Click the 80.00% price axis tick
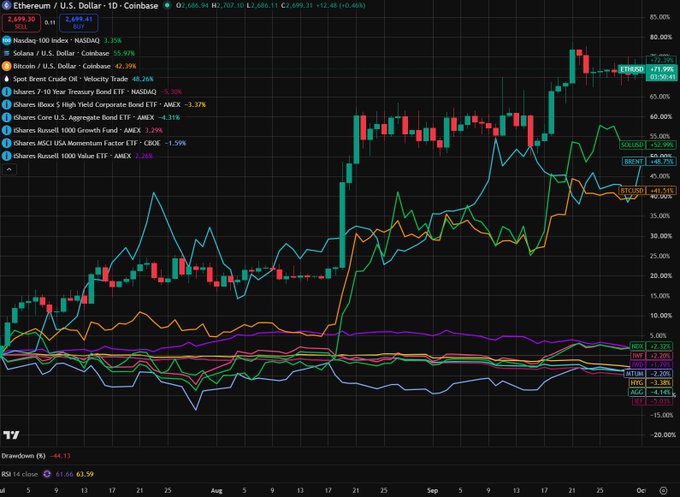Viewport: 680px width, 497px height. coord(660,37)
